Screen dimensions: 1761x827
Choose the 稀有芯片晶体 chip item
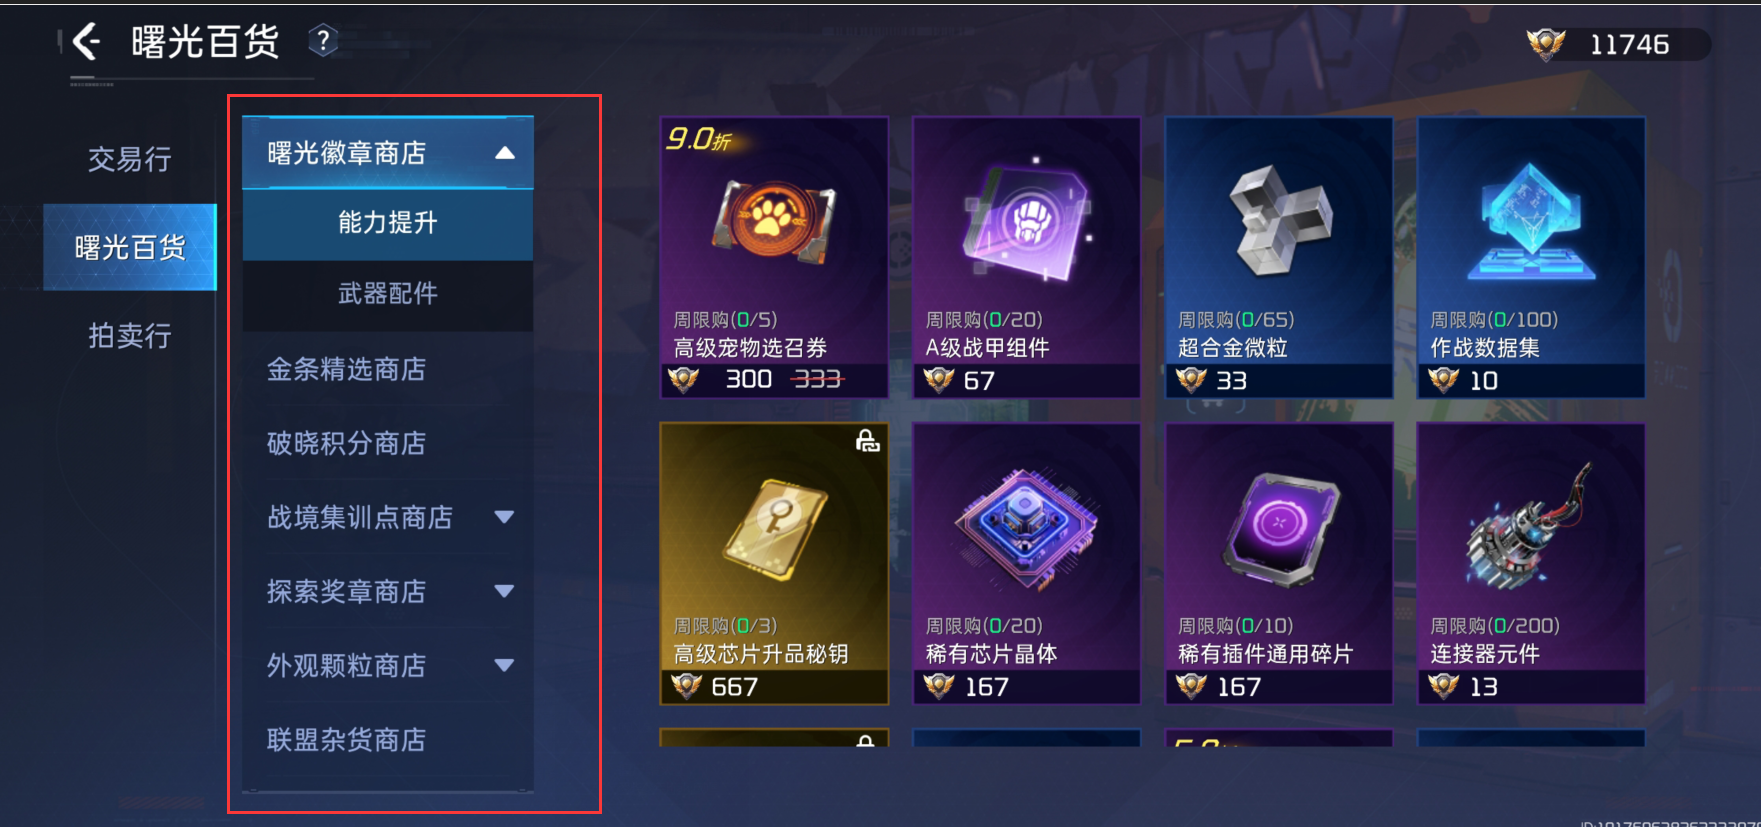click(x=1026, y=564)
